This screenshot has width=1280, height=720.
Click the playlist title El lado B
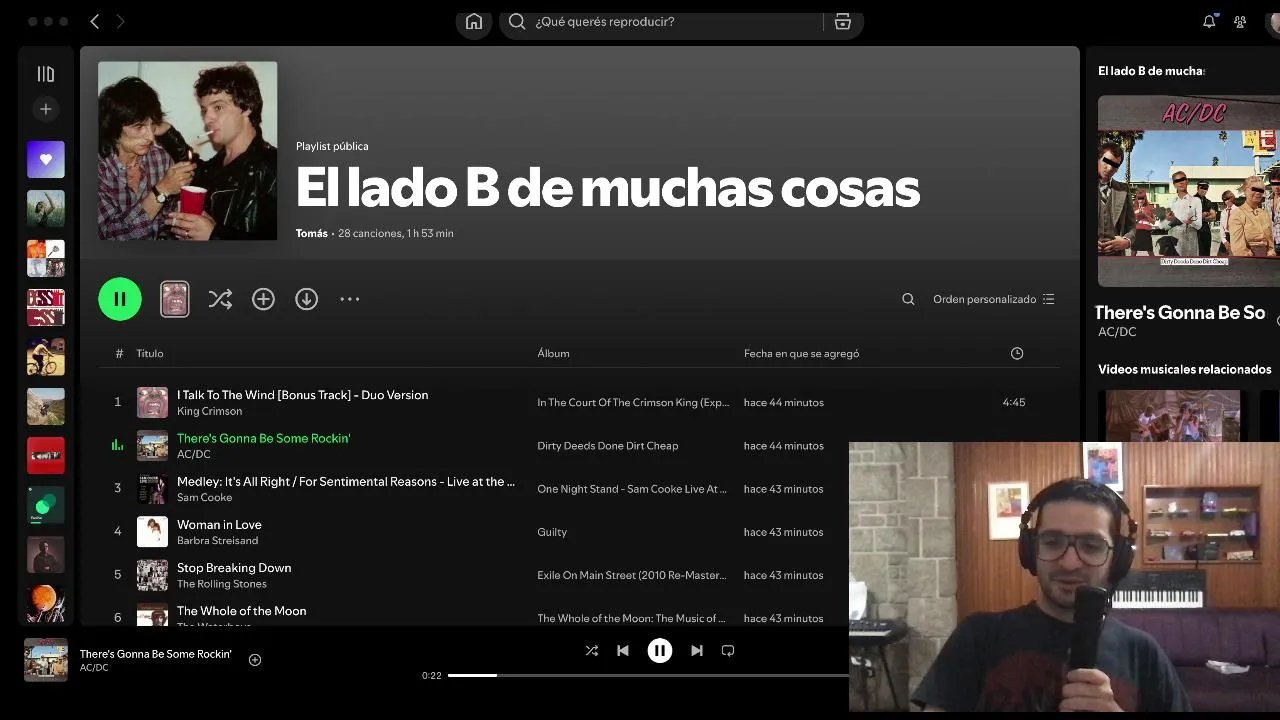click(608, 187)
